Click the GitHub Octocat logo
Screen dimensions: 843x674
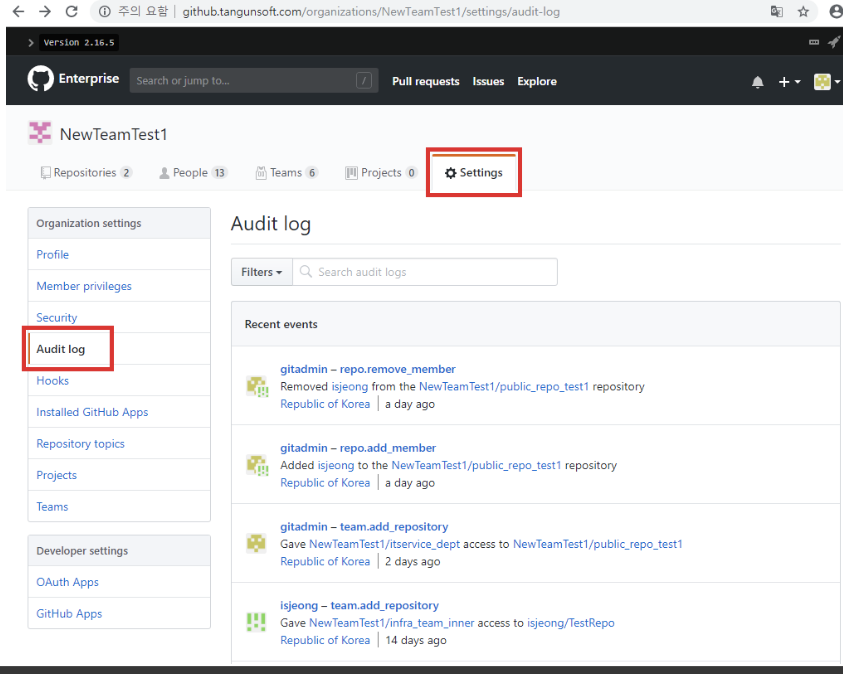[x=40, y=78]
